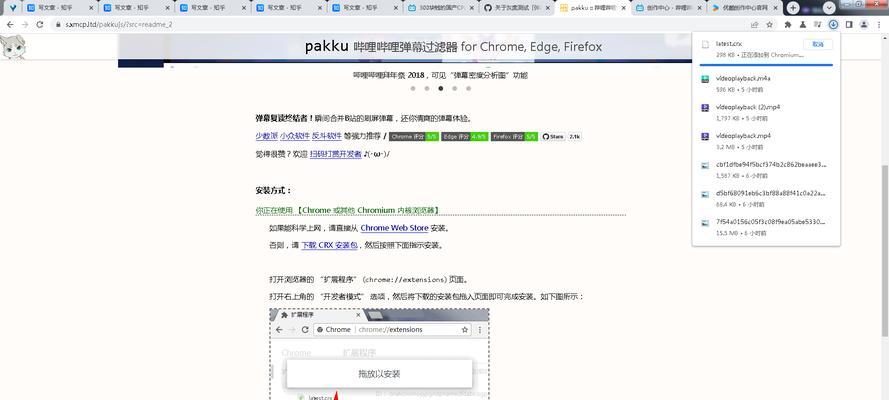The image size is (889, 400).
Task: Click the address bar URL field
Action: click(x=397, y=25)
